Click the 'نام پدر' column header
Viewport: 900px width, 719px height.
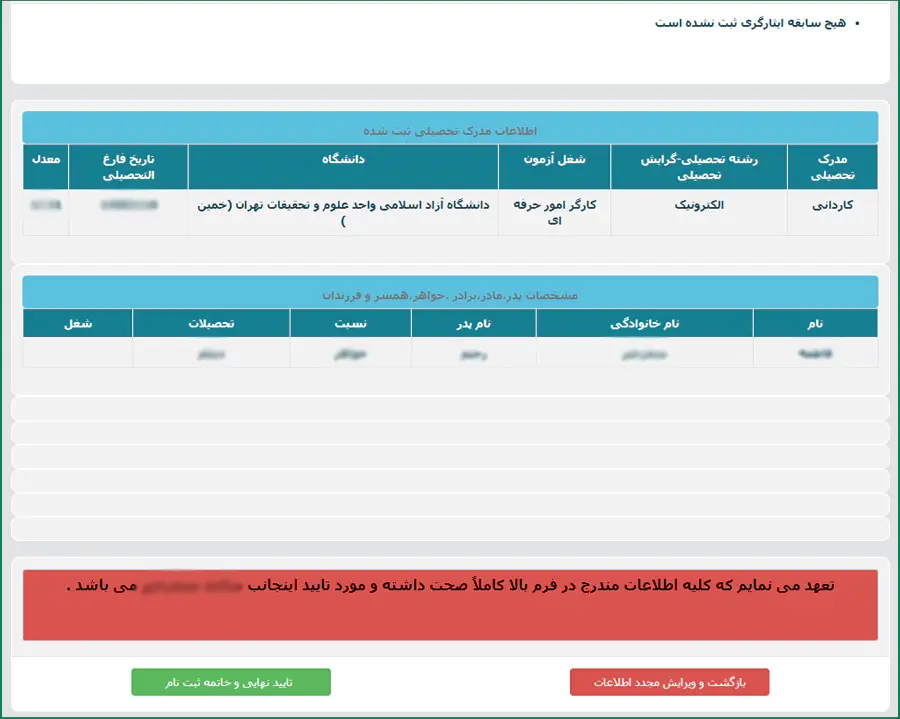pyautogui.click(x=473, y=324)
